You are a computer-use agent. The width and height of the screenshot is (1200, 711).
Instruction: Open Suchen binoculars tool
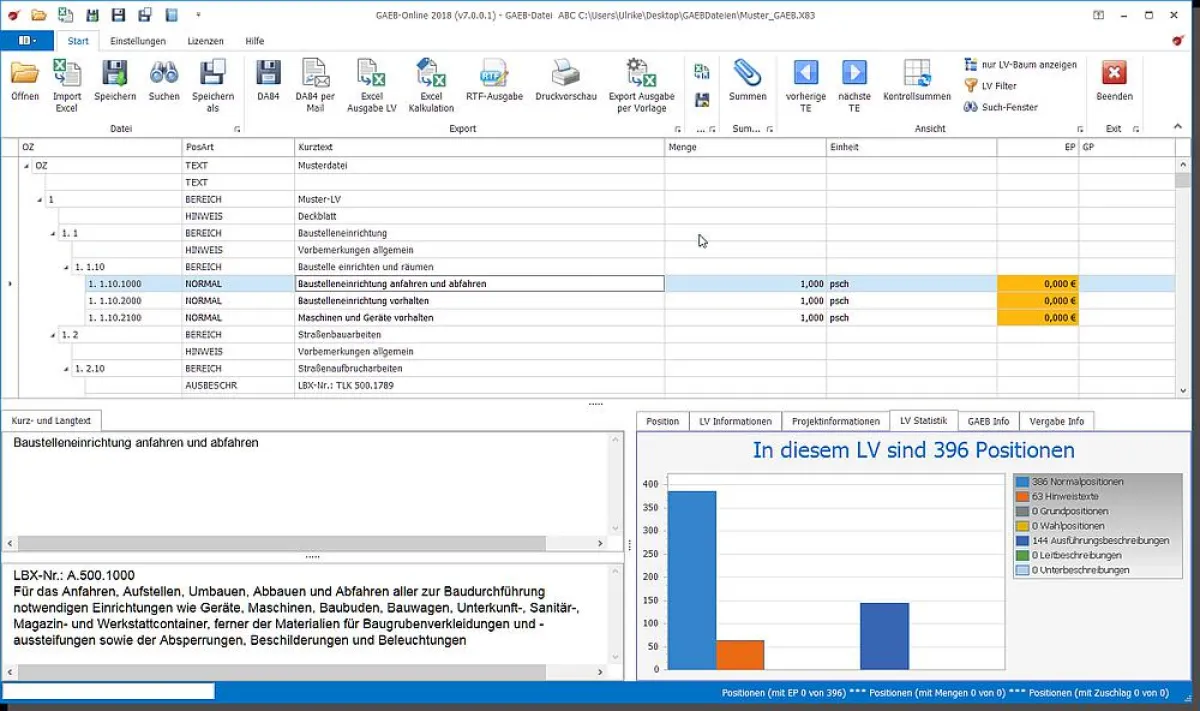164,75
